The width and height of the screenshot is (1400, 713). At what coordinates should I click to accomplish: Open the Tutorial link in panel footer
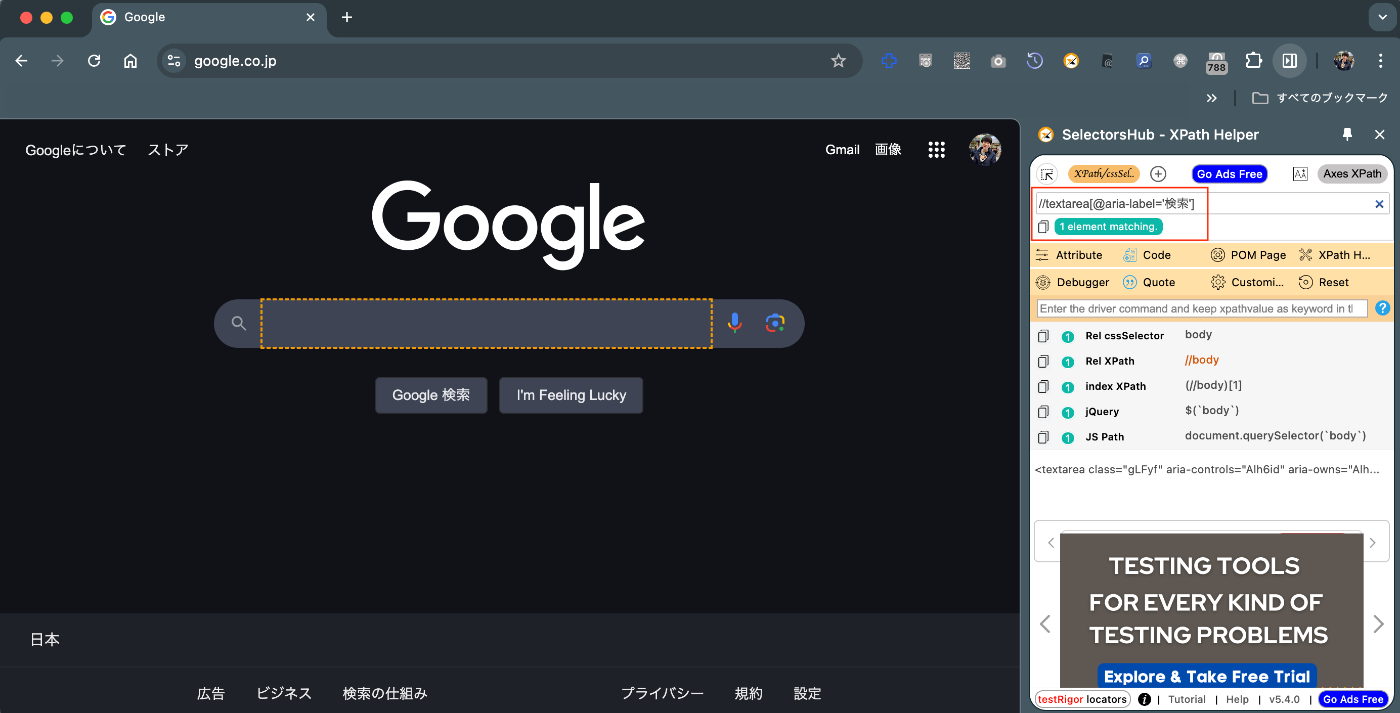[1187, 700]
